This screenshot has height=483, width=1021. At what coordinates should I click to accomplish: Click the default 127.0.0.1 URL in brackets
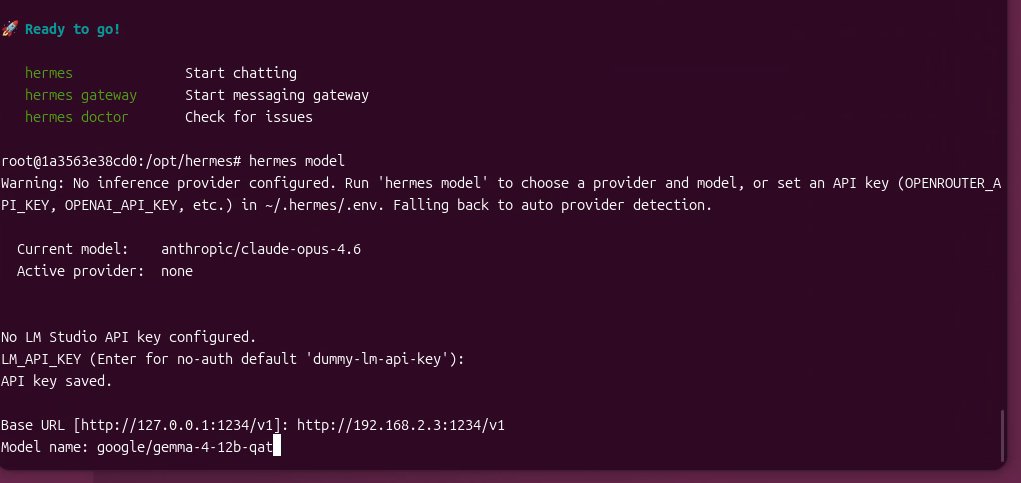pos(177,426)
